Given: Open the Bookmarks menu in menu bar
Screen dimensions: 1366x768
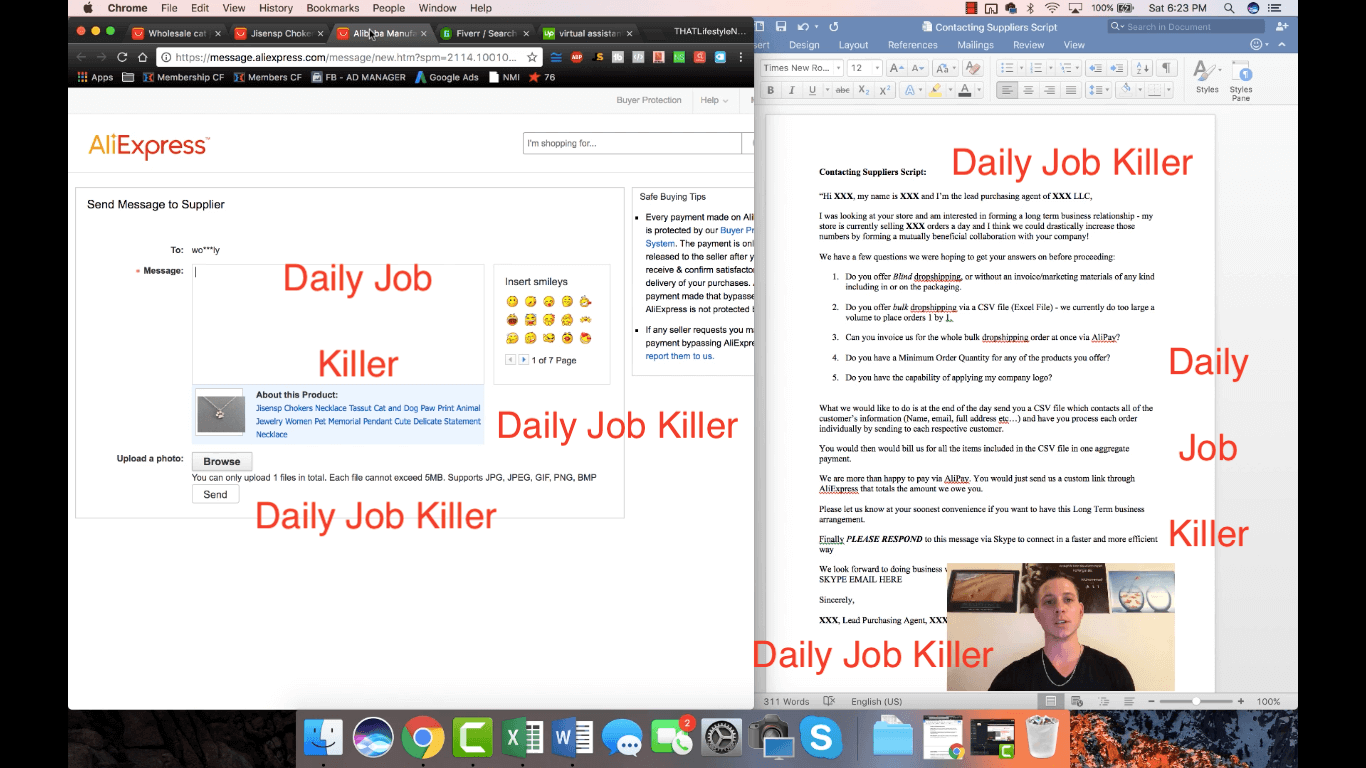Looking at the screenshot, I should (332, 8).
